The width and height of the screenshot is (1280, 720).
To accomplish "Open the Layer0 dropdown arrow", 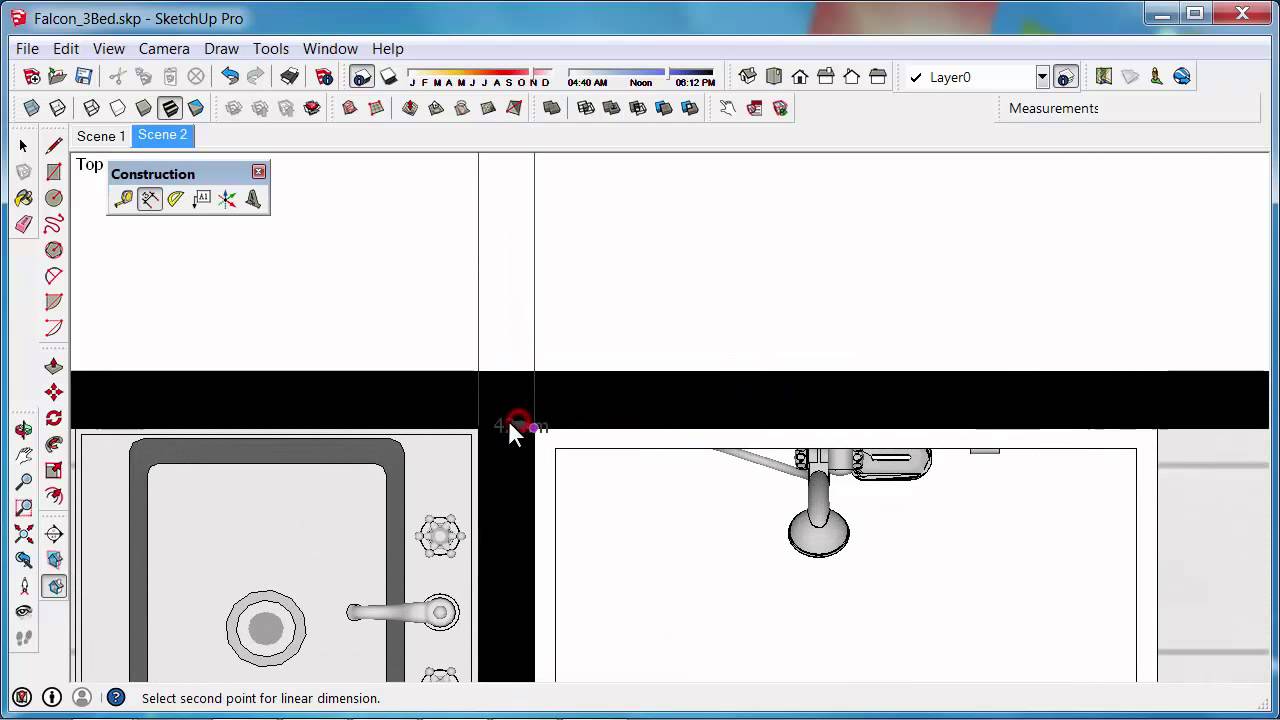I will click(1042, 77).
